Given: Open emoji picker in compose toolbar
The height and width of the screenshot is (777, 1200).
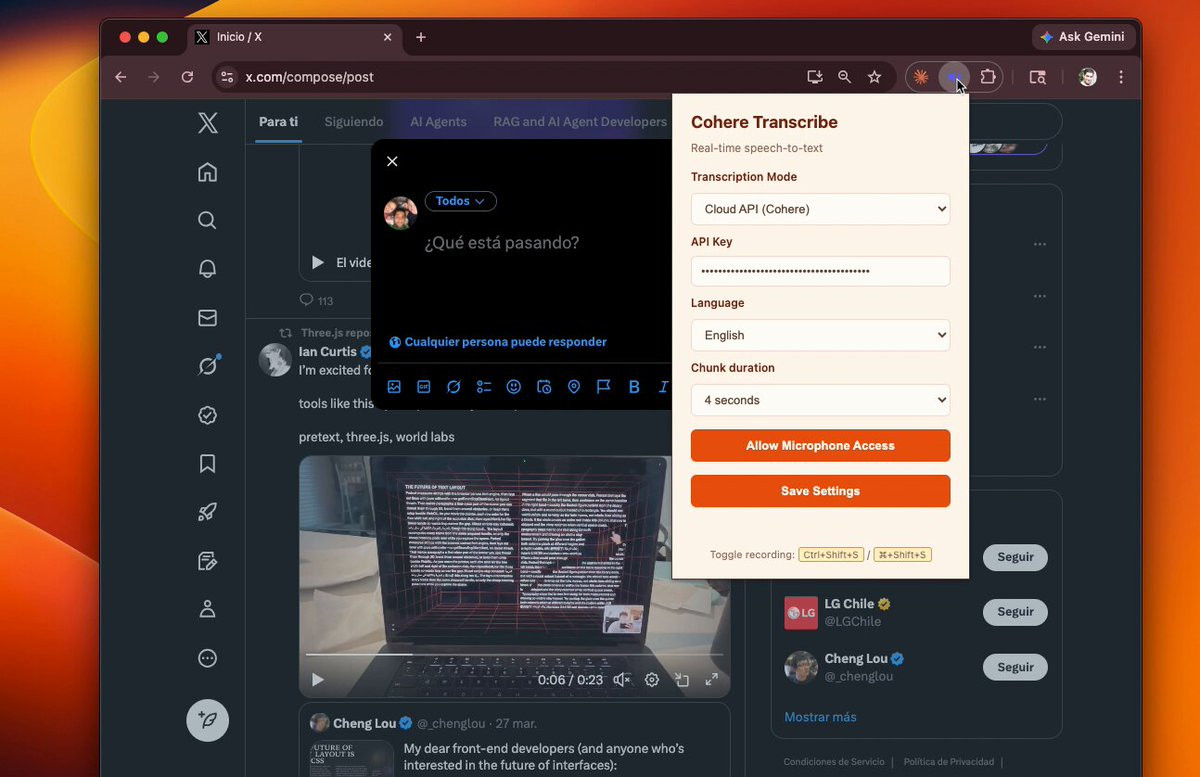Looking at the screenshot, I should coord(514,387).
